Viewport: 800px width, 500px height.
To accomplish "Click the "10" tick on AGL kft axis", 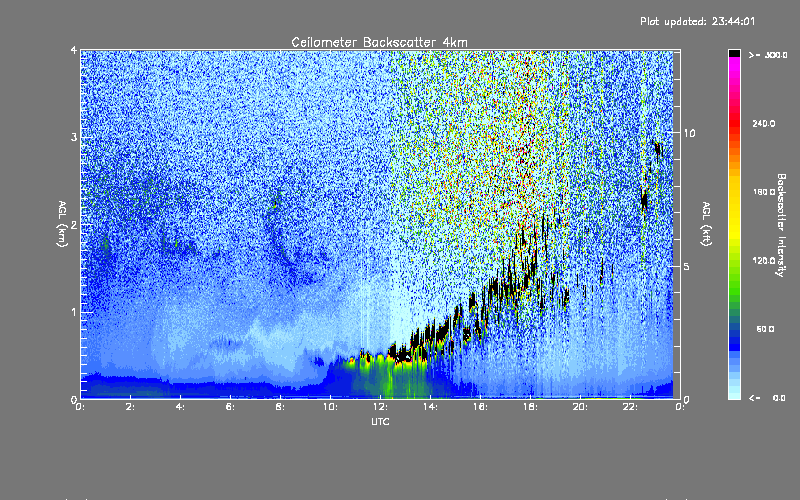I will tap(689, 133).
